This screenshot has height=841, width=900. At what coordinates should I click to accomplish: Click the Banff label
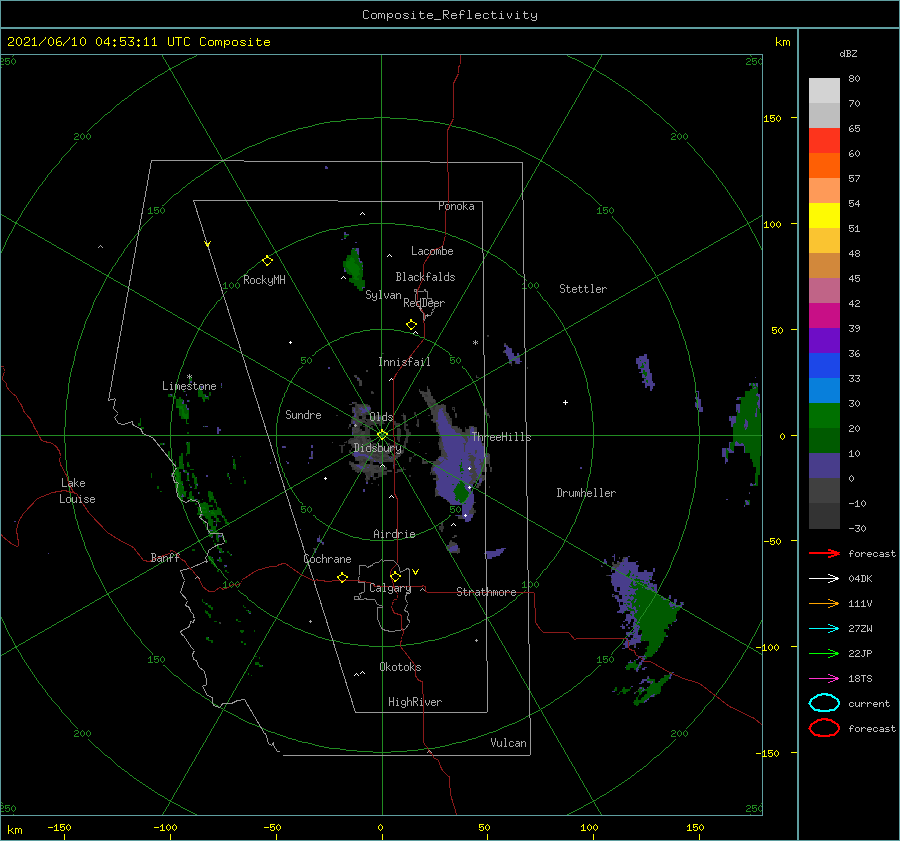tap(165, 557)
